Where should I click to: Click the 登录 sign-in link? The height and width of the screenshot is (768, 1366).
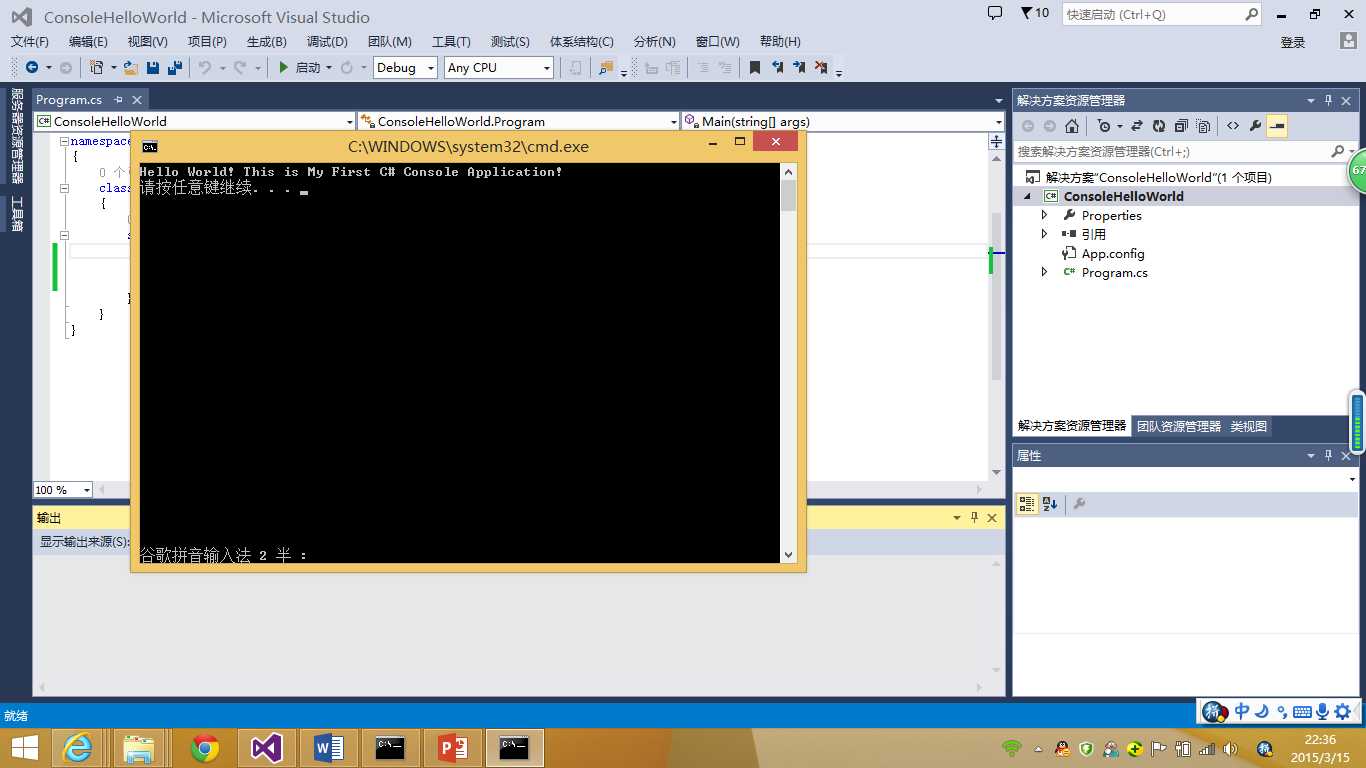click(1293, 42)
